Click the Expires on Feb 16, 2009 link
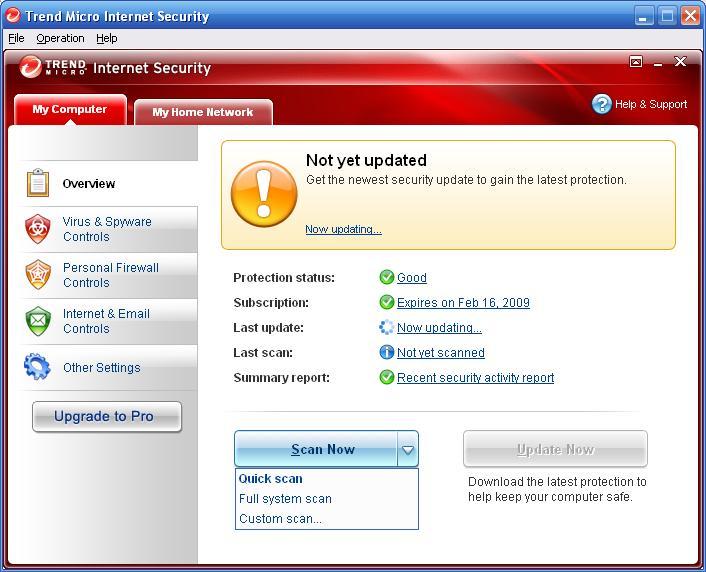Viewport: 706px width, 572px height. 463,303
